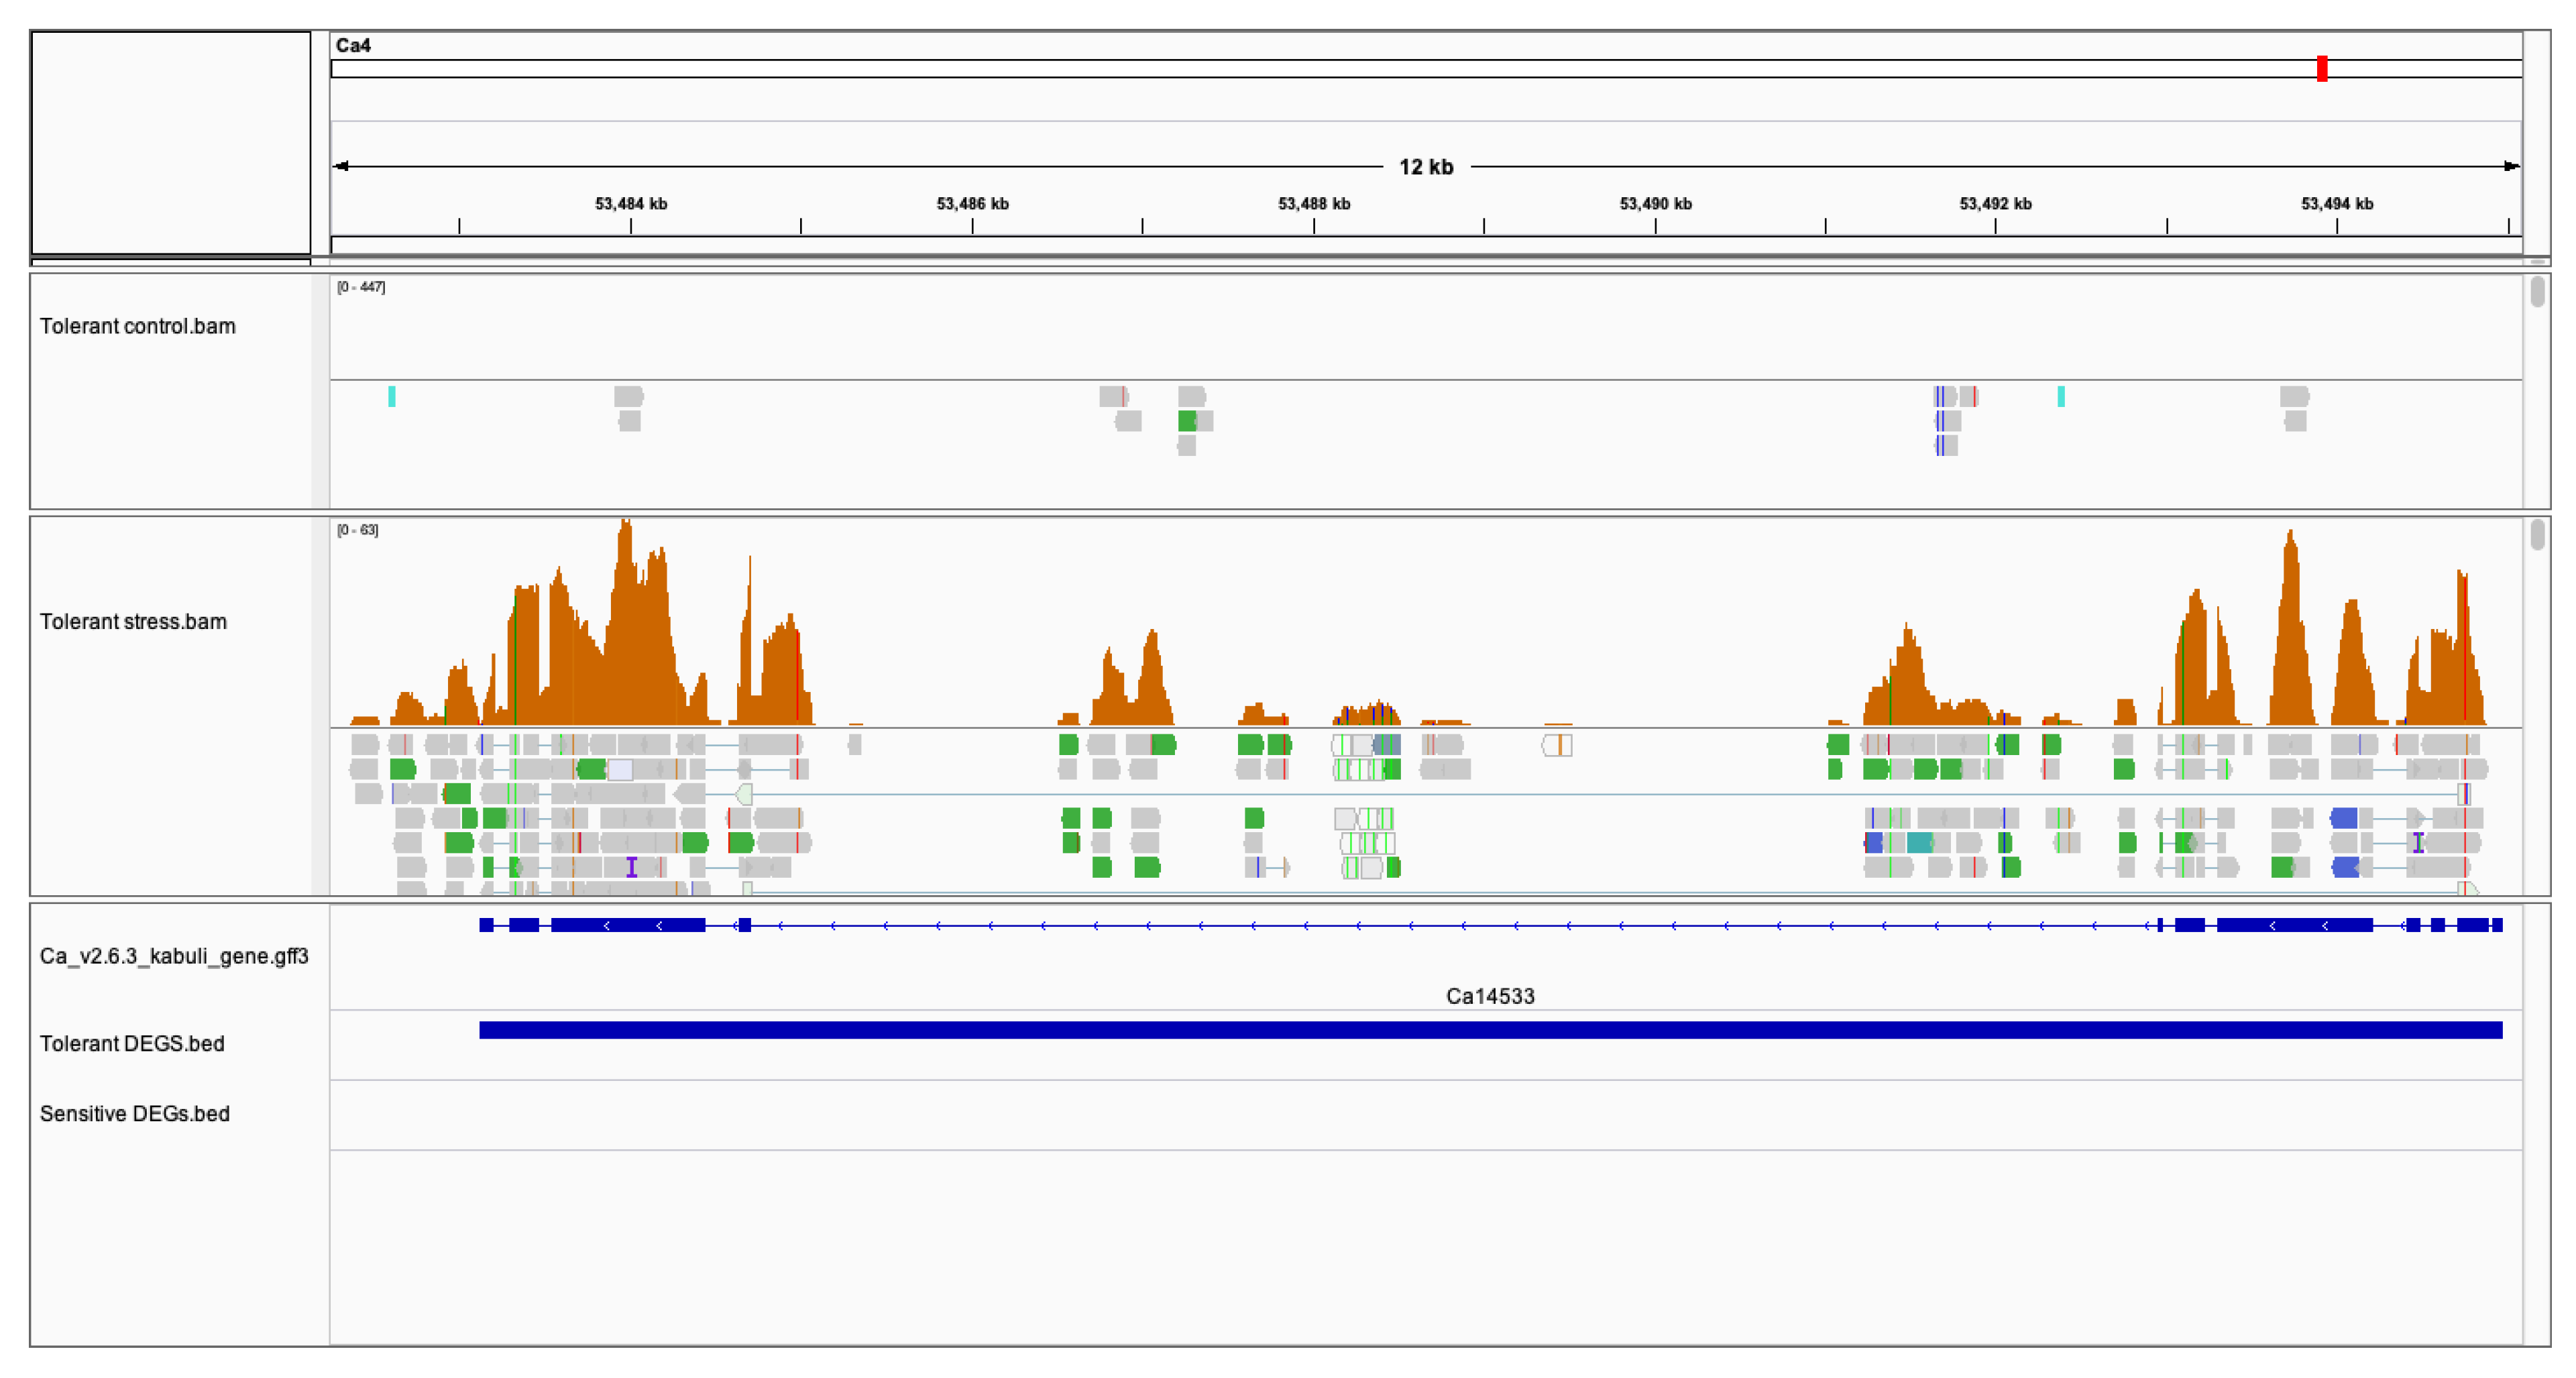Click the cyan read at left of control track

[x=392, y=397]
